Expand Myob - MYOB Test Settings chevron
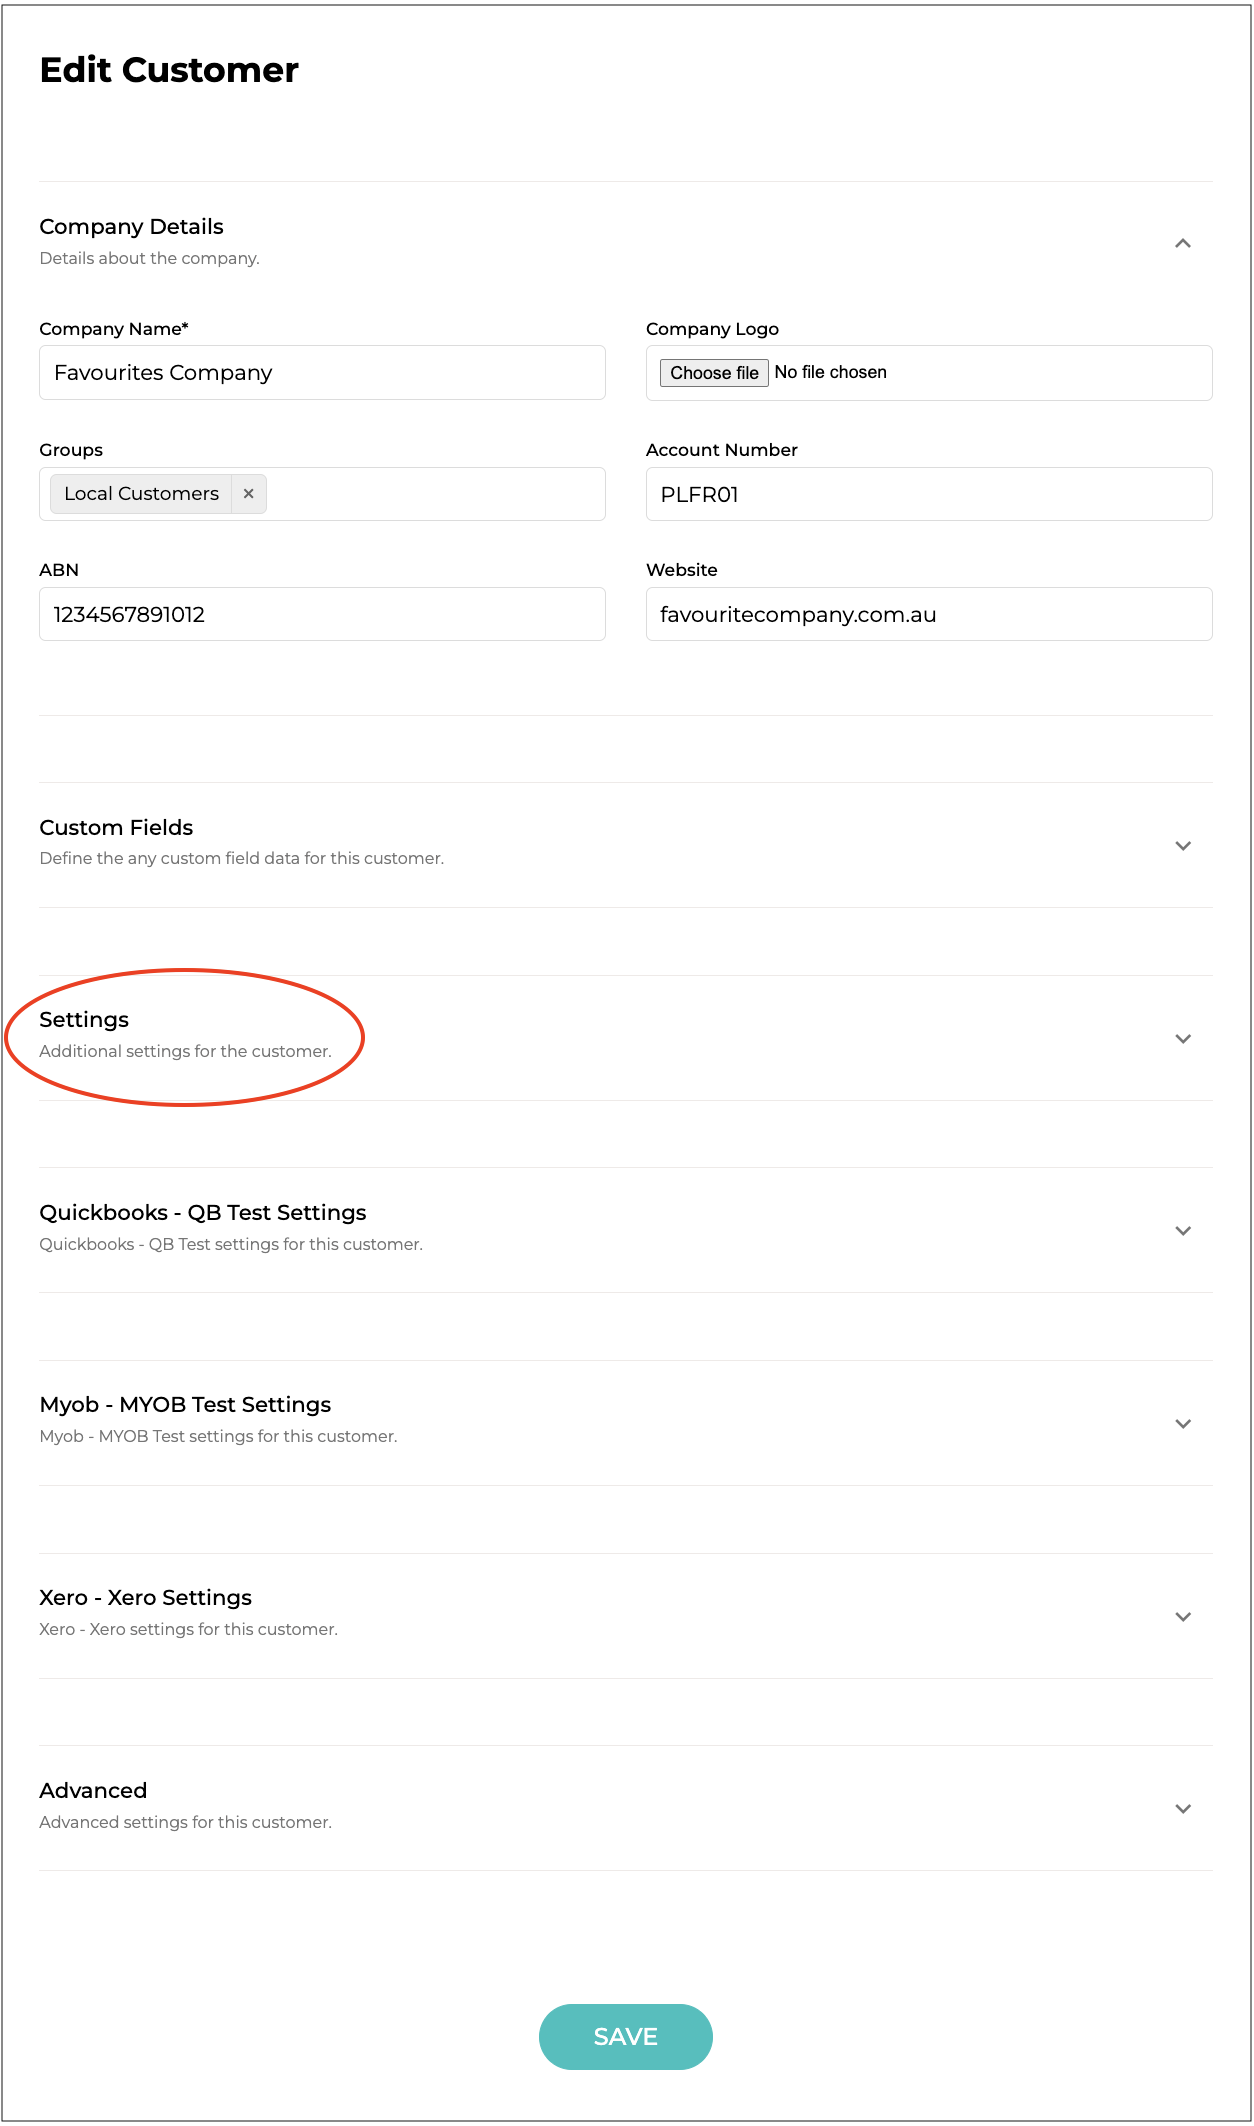 1182,1424
